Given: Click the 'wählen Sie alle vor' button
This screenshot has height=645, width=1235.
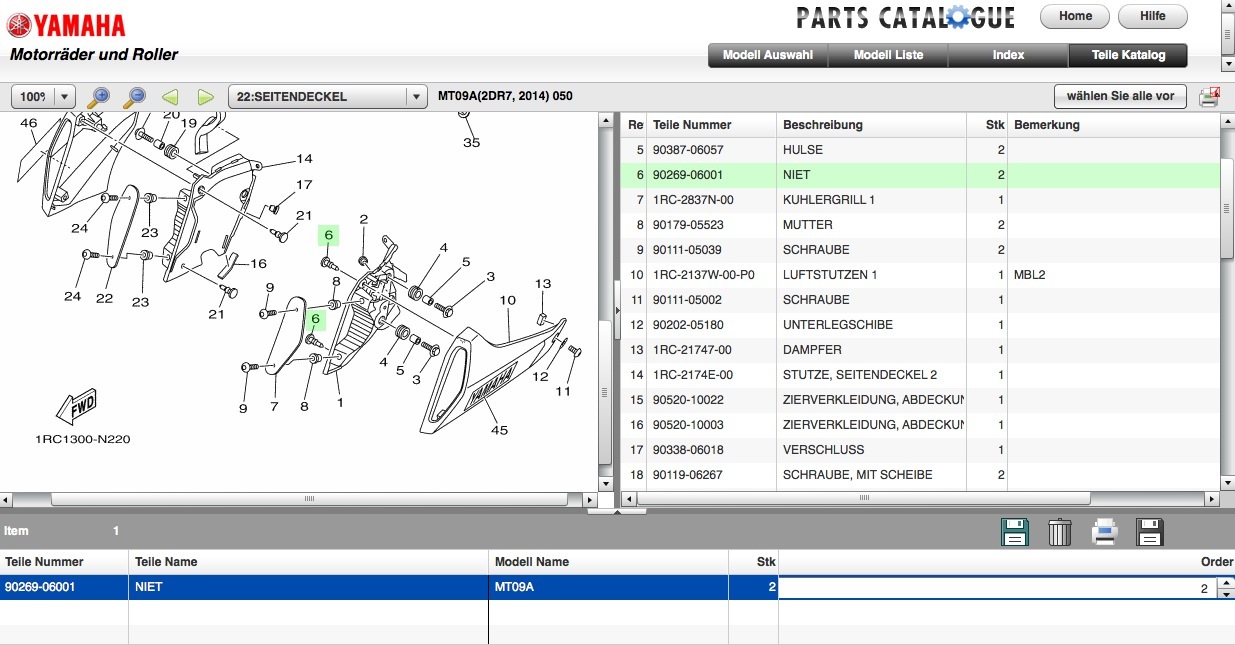Looking at the screenshot, I should click(1120, 97).
